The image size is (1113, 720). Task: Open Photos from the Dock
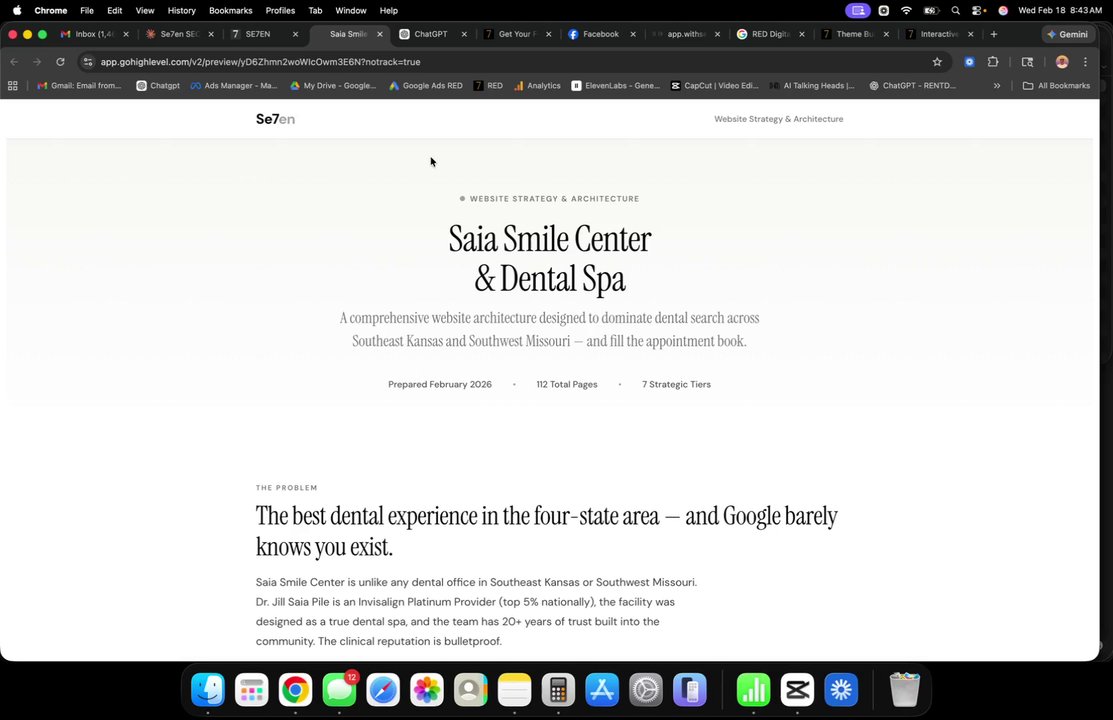427,689
